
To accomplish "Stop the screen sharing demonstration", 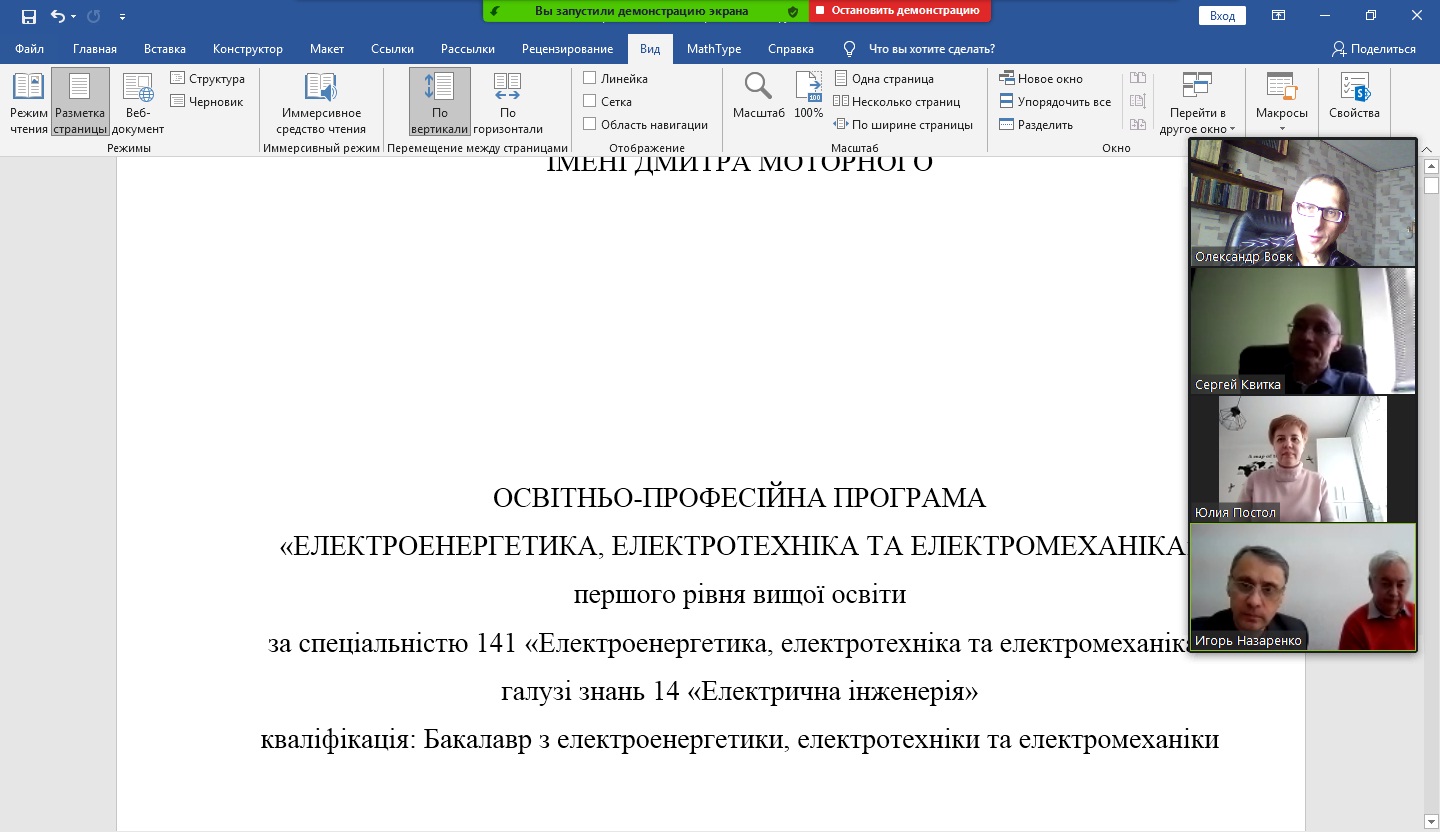I will point(899,10).
